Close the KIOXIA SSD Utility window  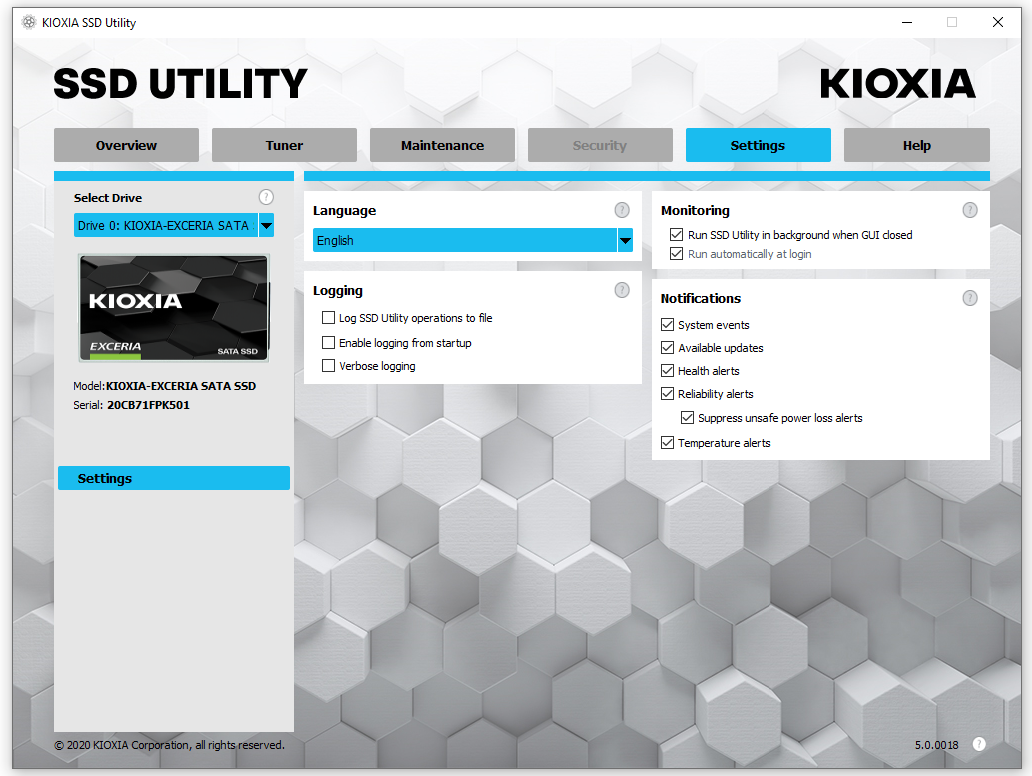click(998, 22)
